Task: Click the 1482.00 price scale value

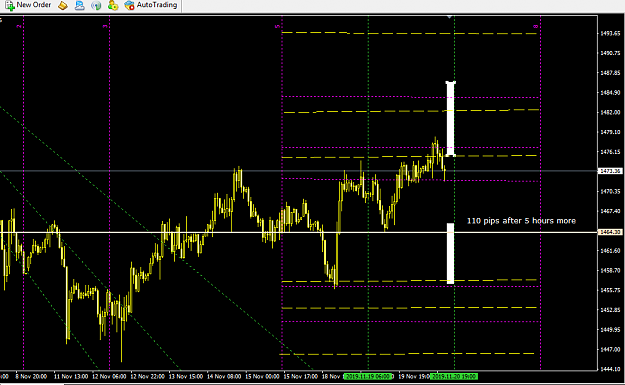Action: pos(611,112)
